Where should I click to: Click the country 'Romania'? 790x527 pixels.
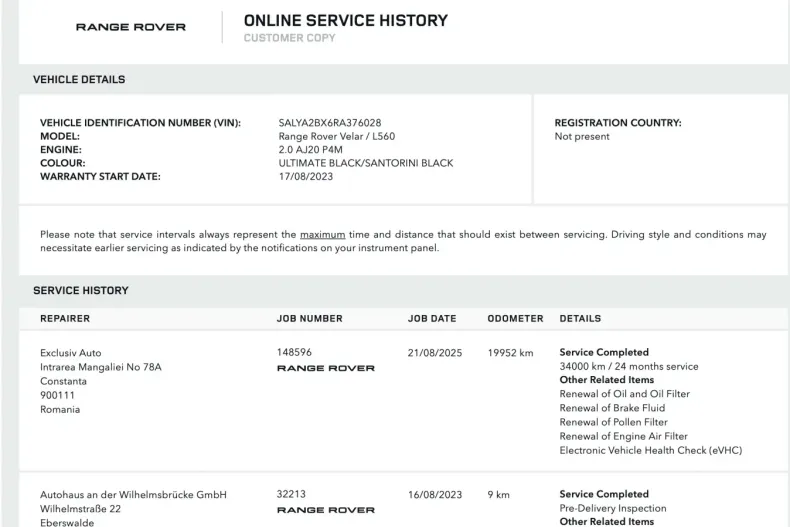click(60, 410)
